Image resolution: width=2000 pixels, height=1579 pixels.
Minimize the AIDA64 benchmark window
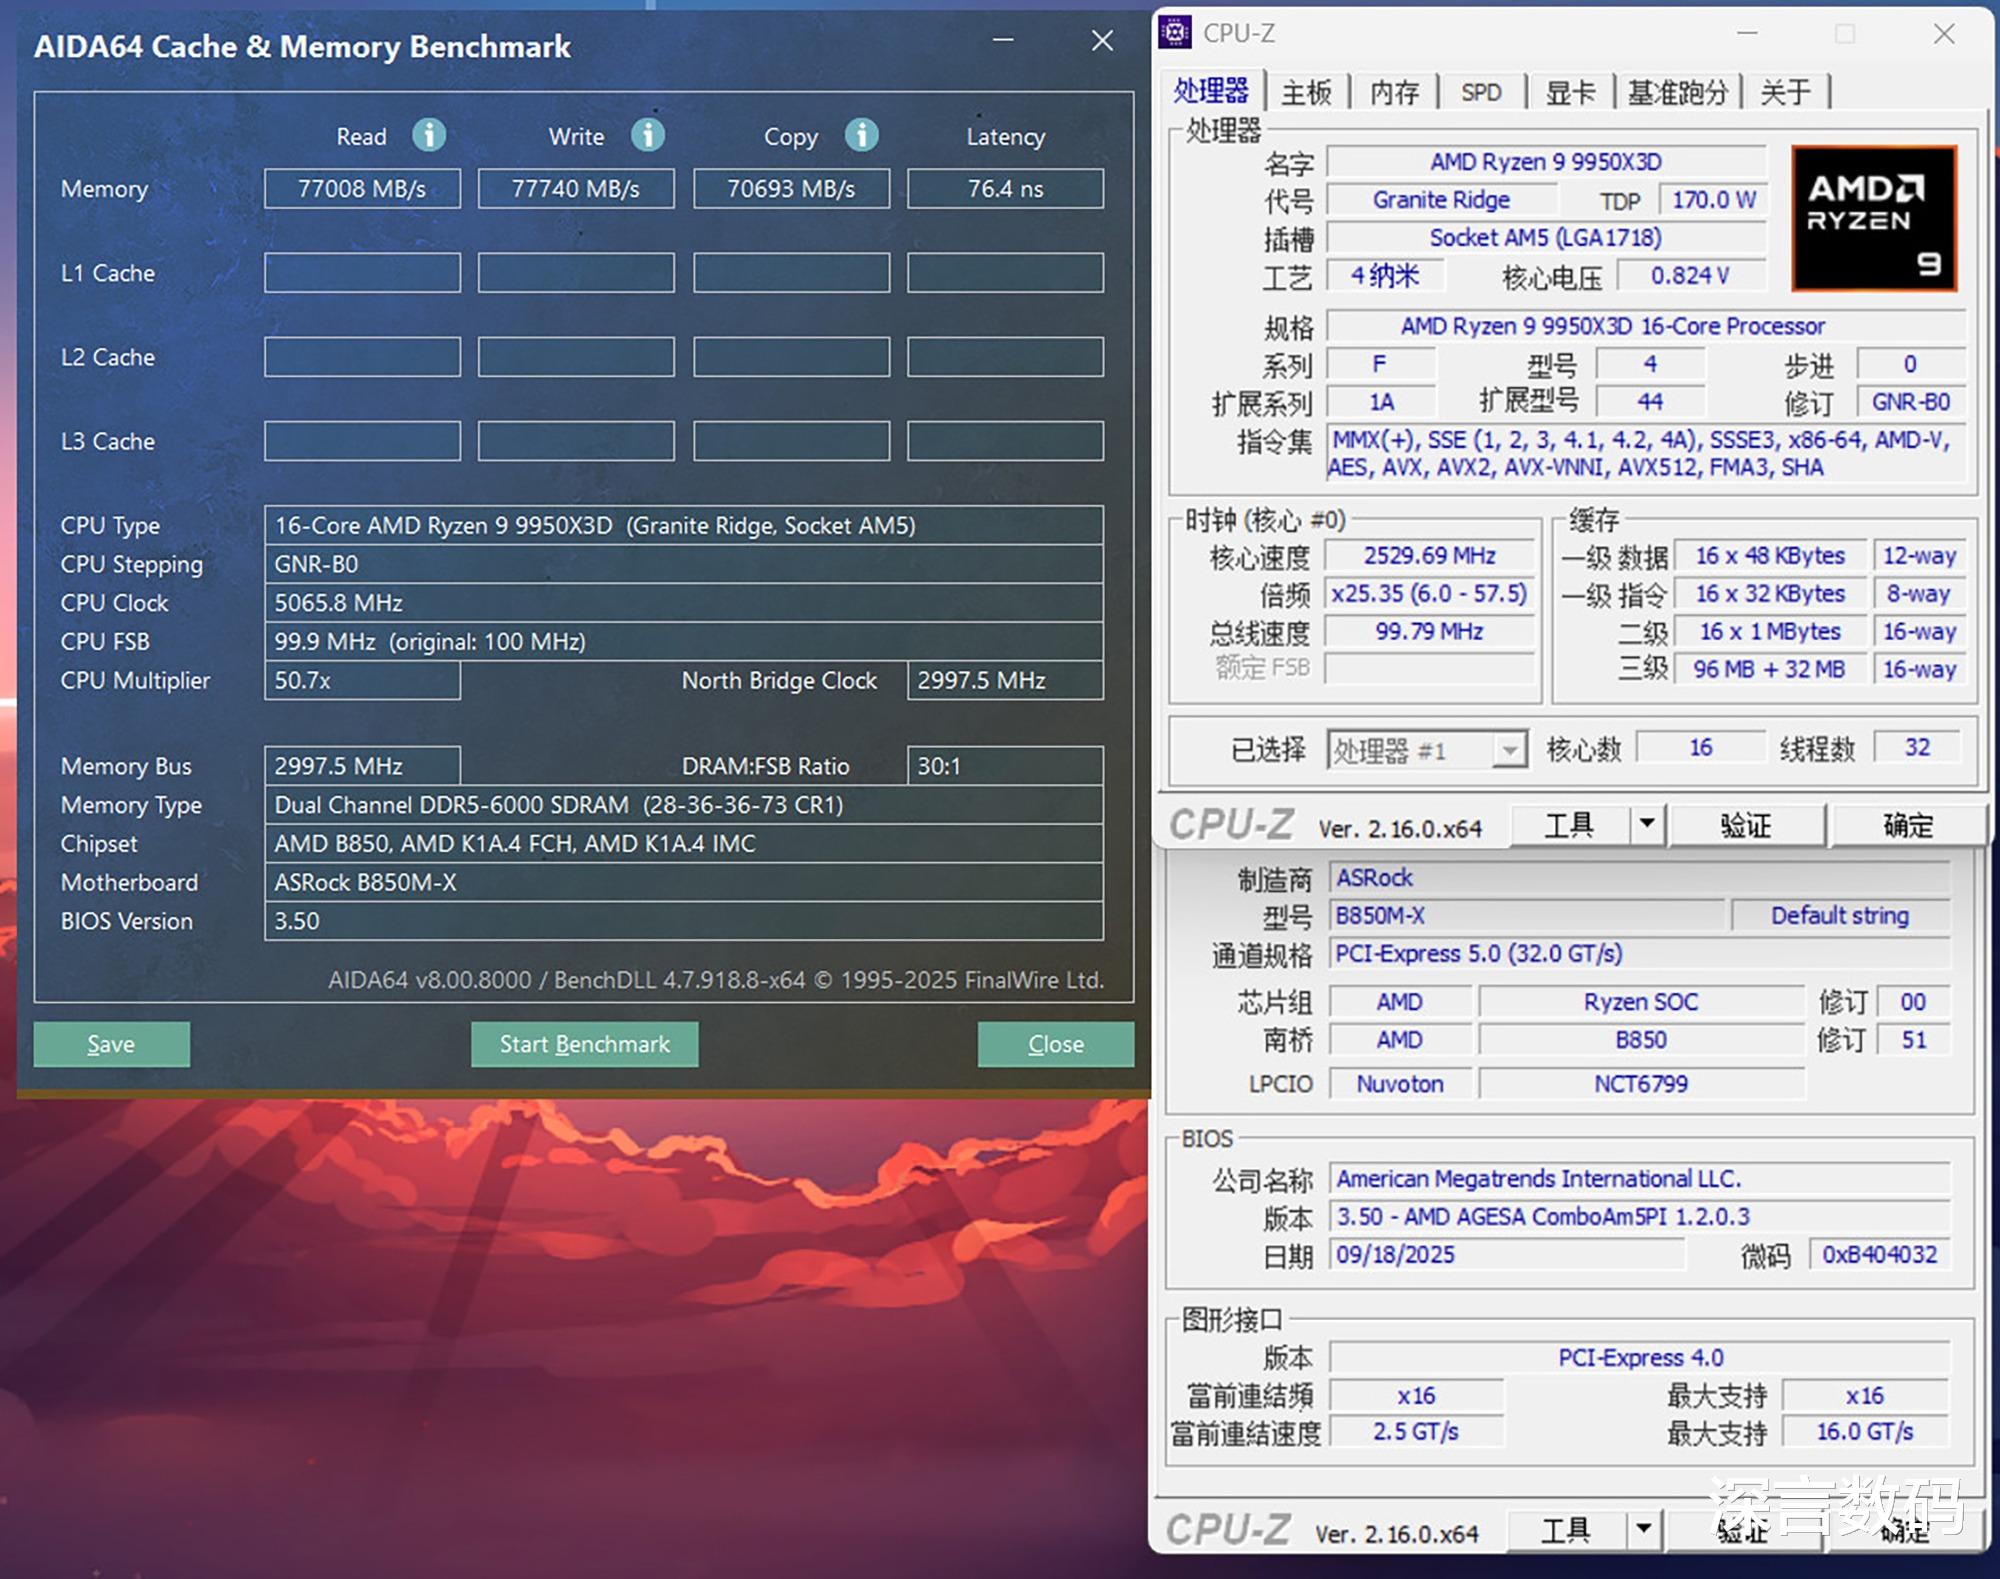pos(1003,41)
